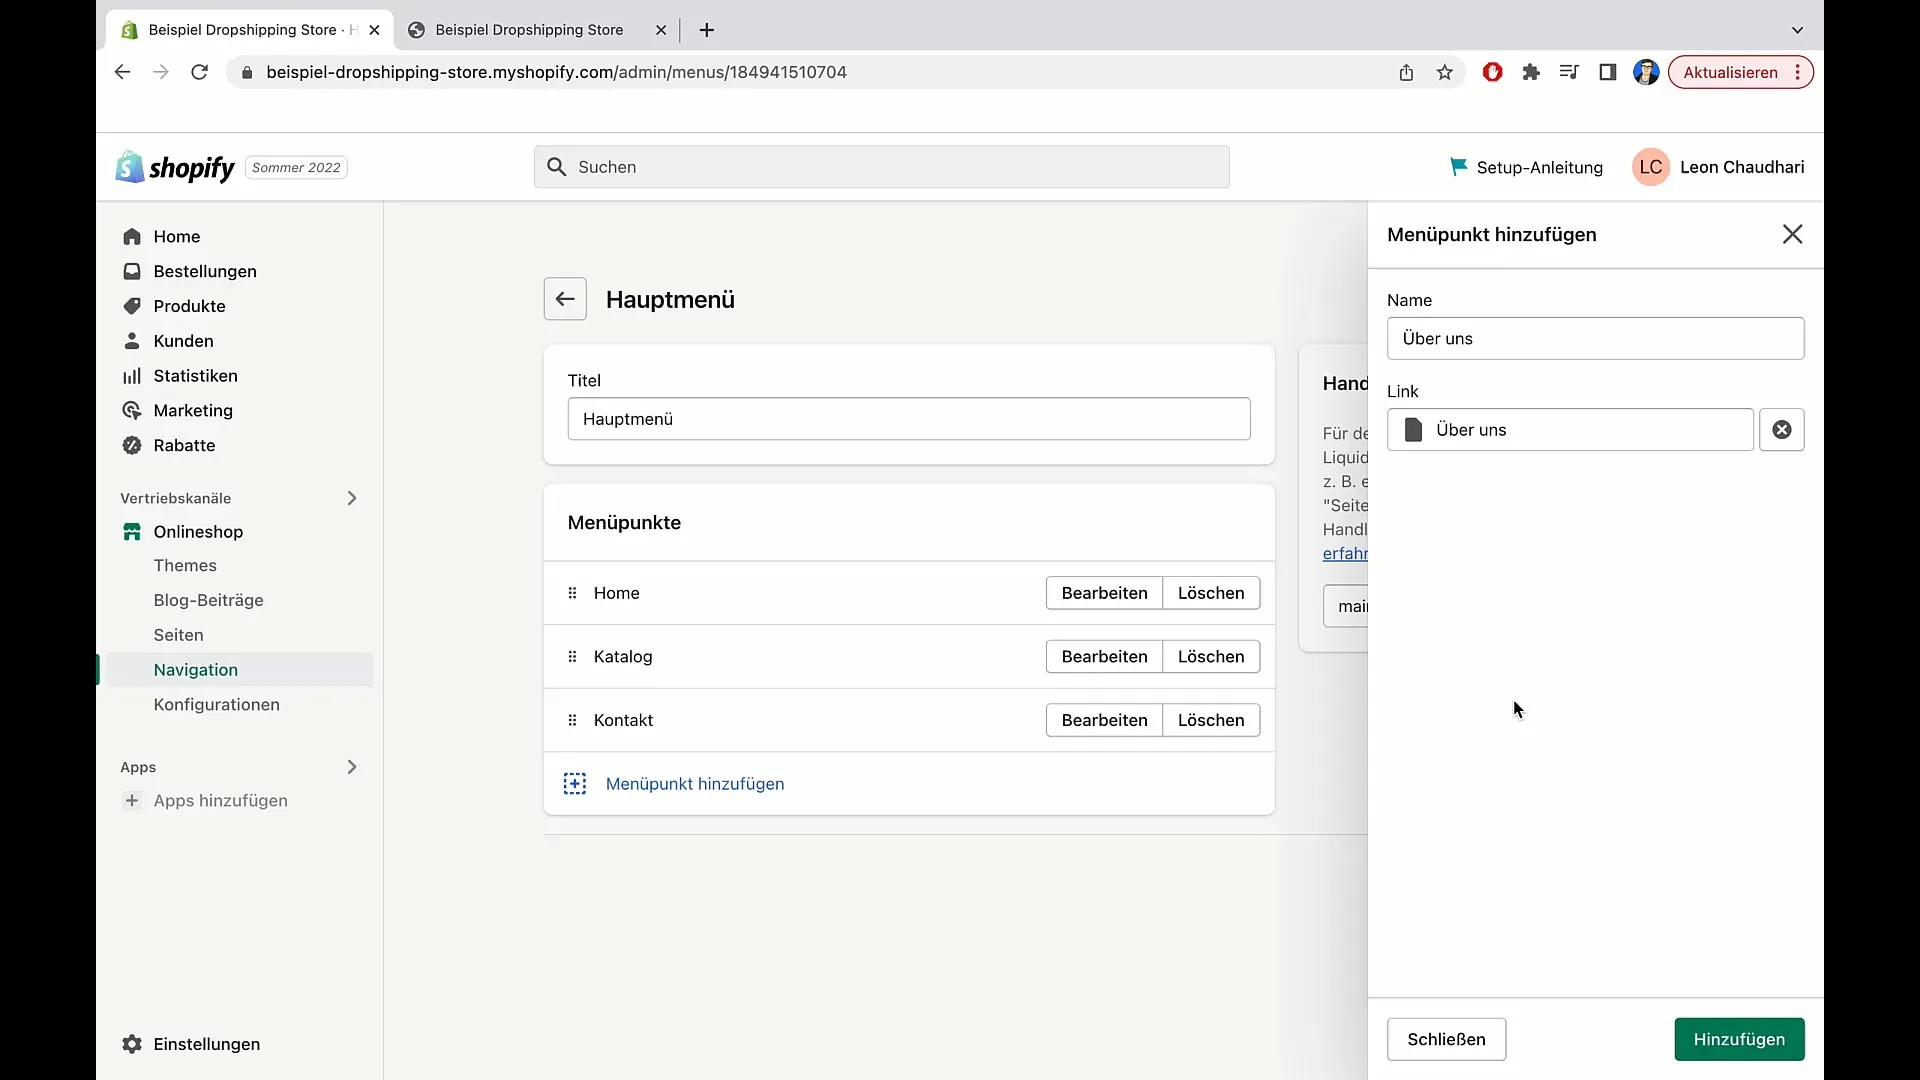Click the Navigation menu item in sidebar
This screenshot has width=1920, height=1080.
(x=195, y=670)
